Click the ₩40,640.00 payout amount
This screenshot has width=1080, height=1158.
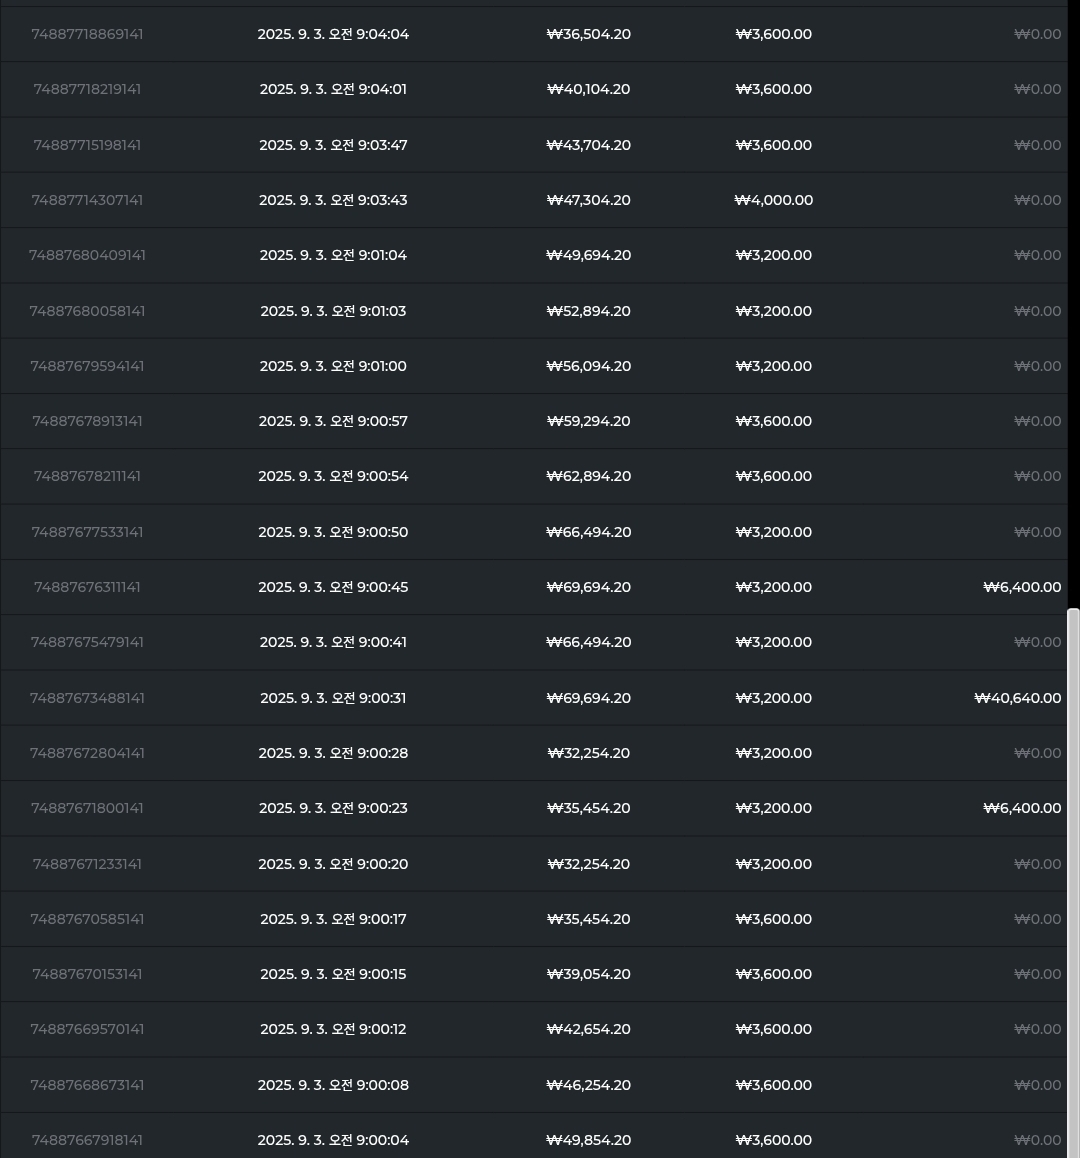point(1017,698)
